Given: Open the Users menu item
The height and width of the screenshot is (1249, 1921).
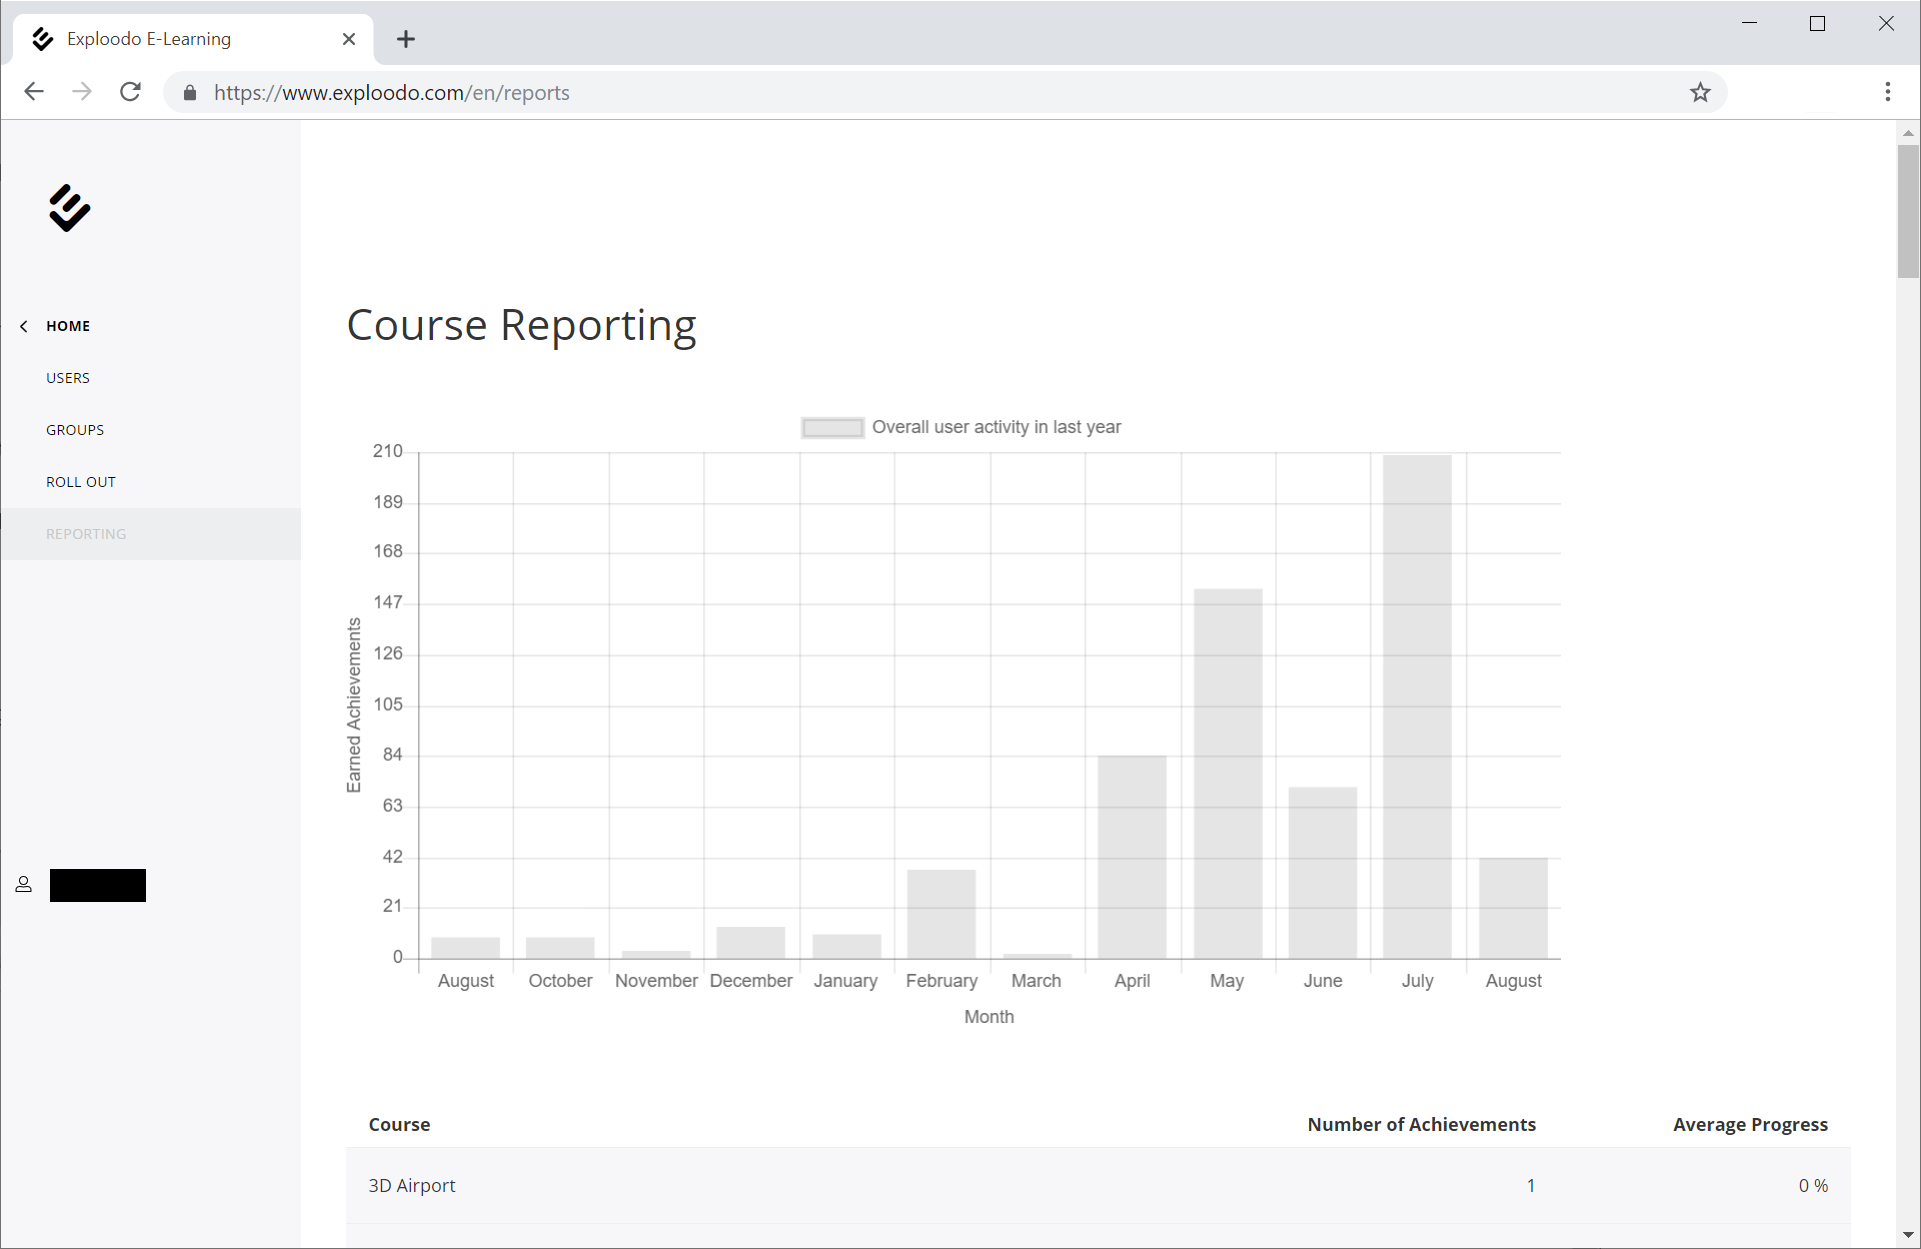Looking at the screenshot, I should tap(68, 378).
